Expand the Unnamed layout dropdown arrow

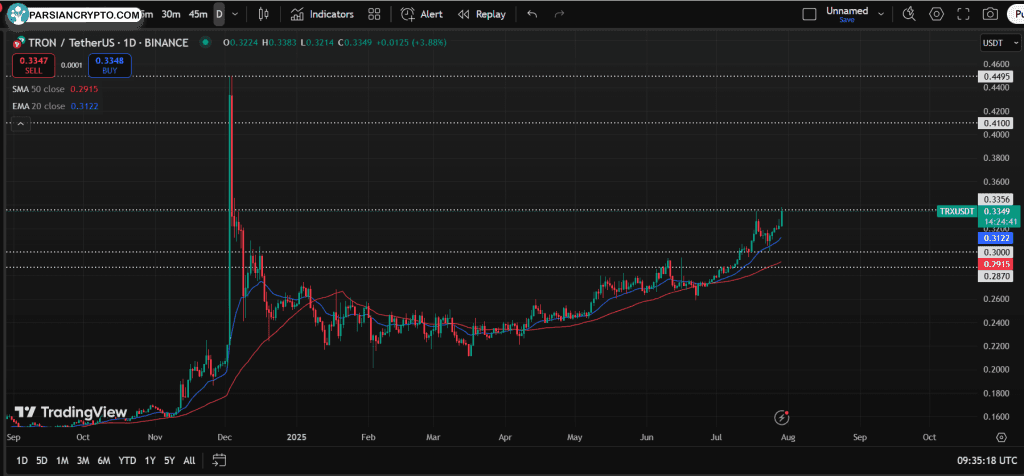coord(881,14)
